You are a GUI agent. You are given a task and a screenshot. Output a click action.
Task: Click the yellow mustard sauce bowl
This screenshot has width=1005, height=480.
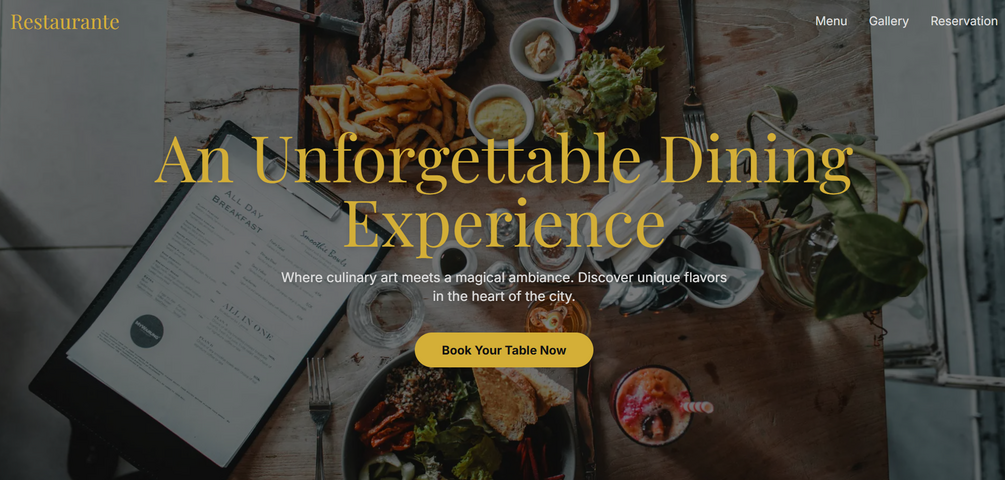[x=501, y=116]
